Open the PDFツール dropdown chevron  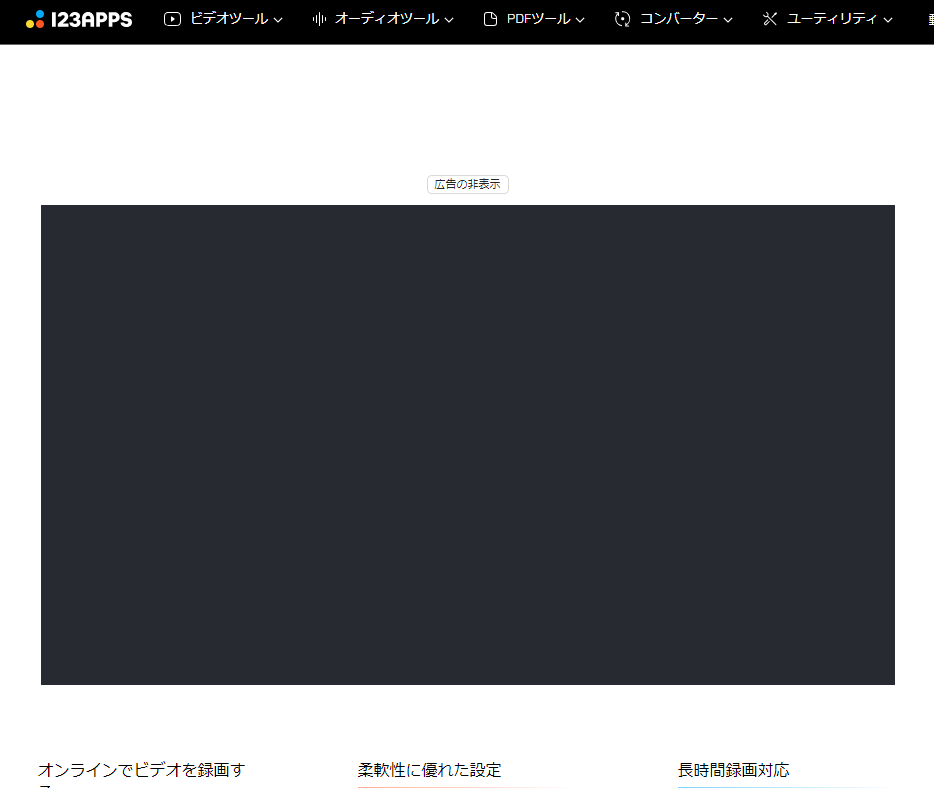581,19
